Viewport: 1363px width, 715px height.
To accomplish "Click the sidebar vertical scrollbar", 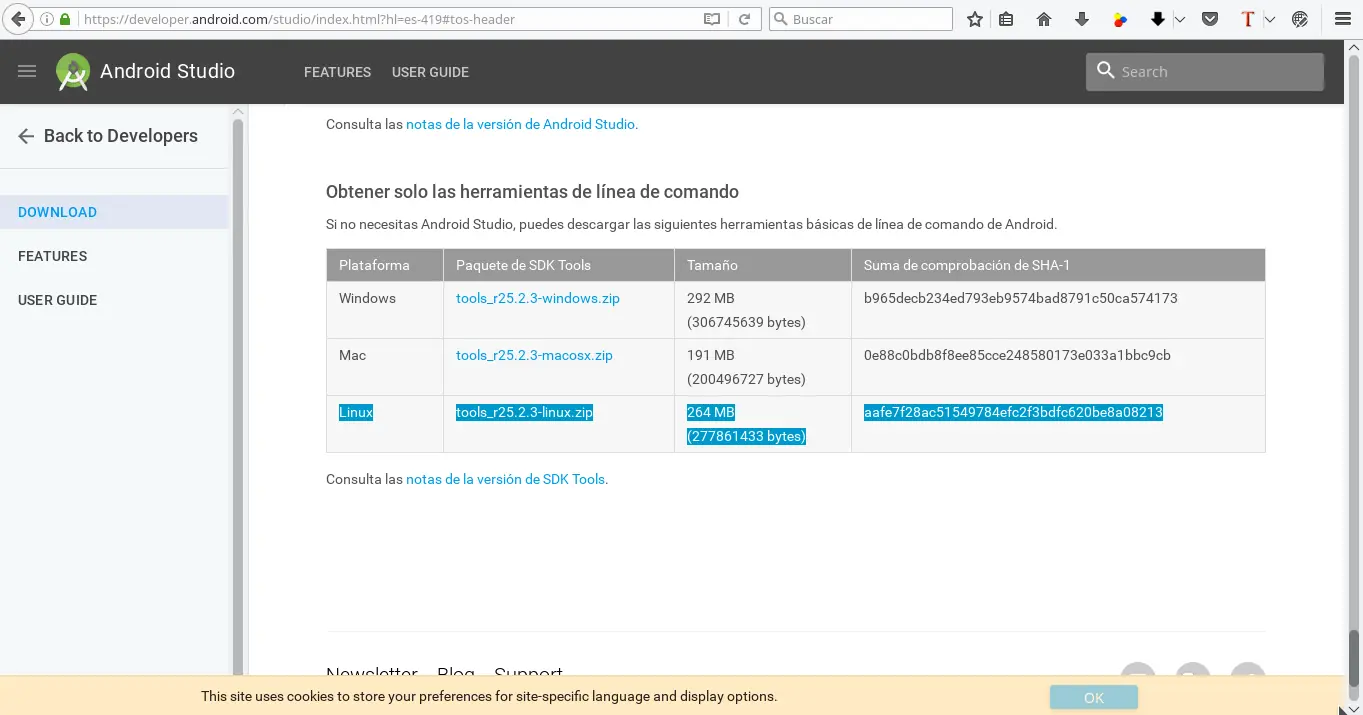I will point(238,395).
